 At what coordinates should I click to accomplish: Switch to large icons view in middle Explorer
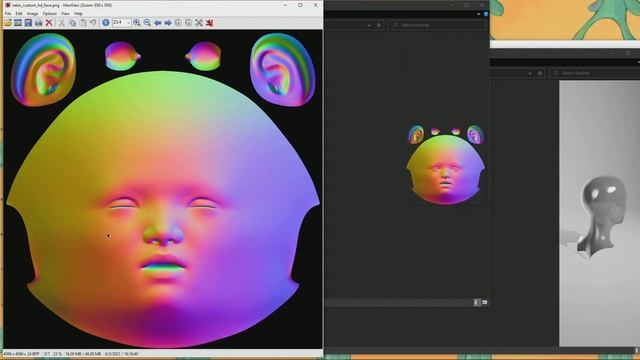point(484,302)
